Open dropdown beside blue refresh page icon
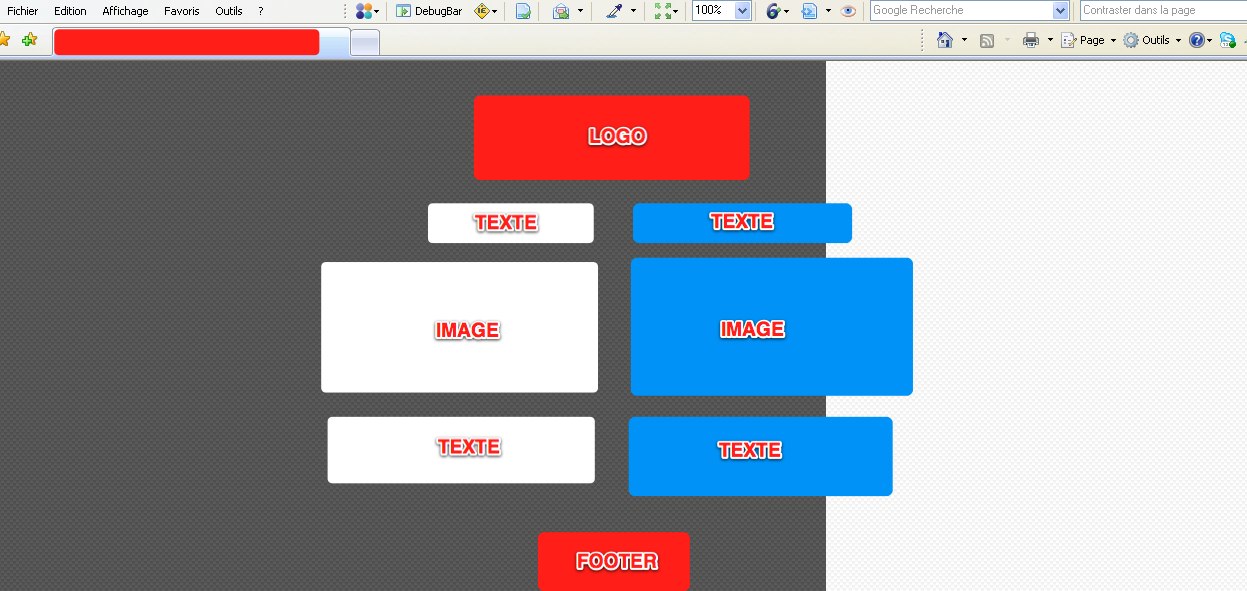The height and width of the screenshot is (591, 1247). (828, 11)
